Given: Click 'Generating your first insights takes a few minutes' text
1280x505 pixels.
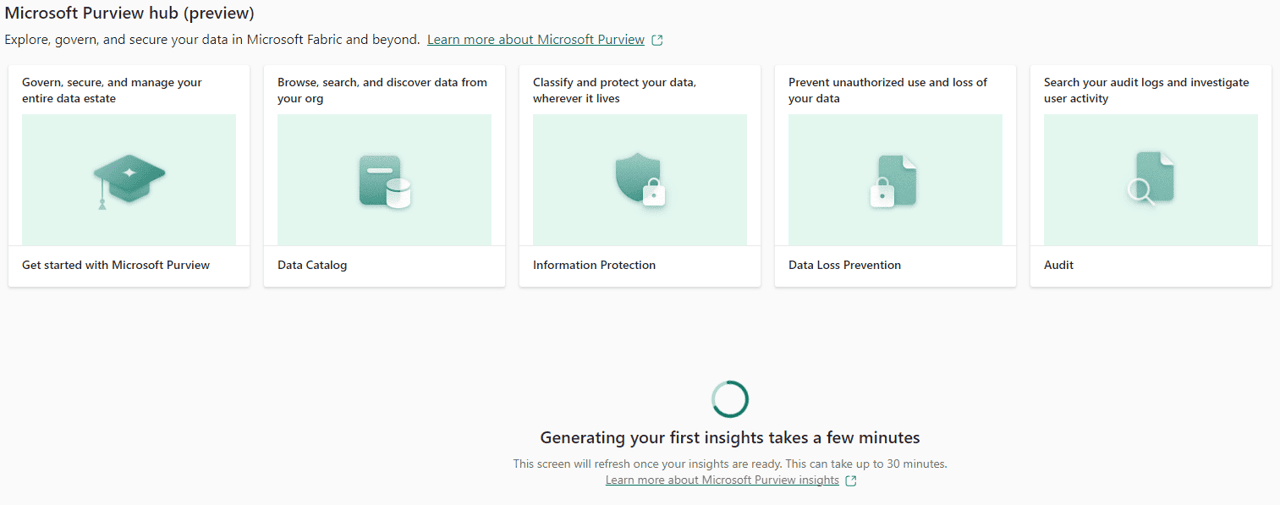Looking at the screenshot, I should click(730, 437).
